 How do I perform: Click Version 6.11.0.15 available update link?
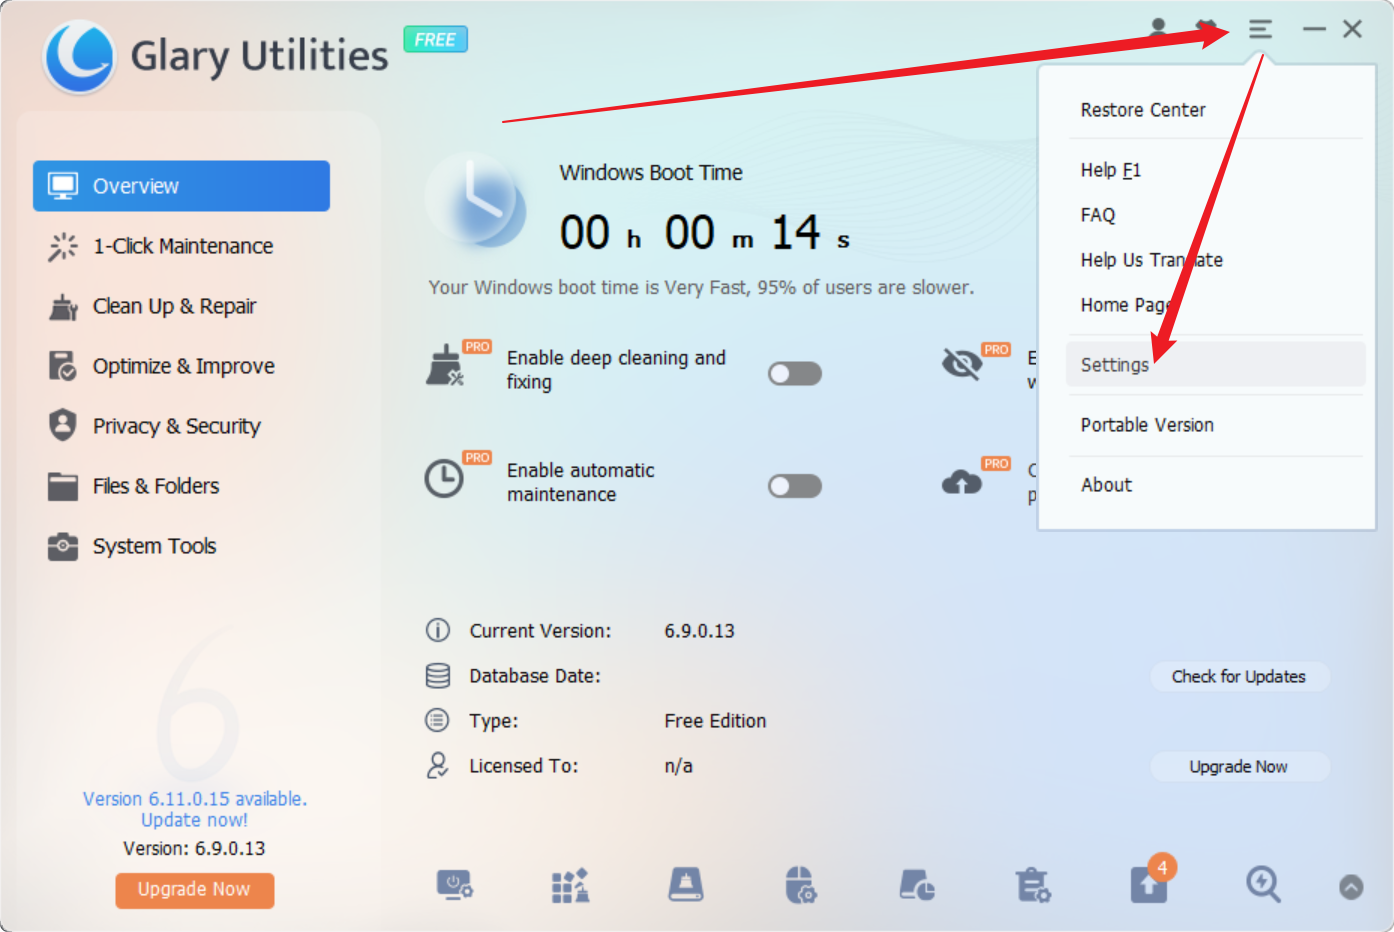point(195,809)
